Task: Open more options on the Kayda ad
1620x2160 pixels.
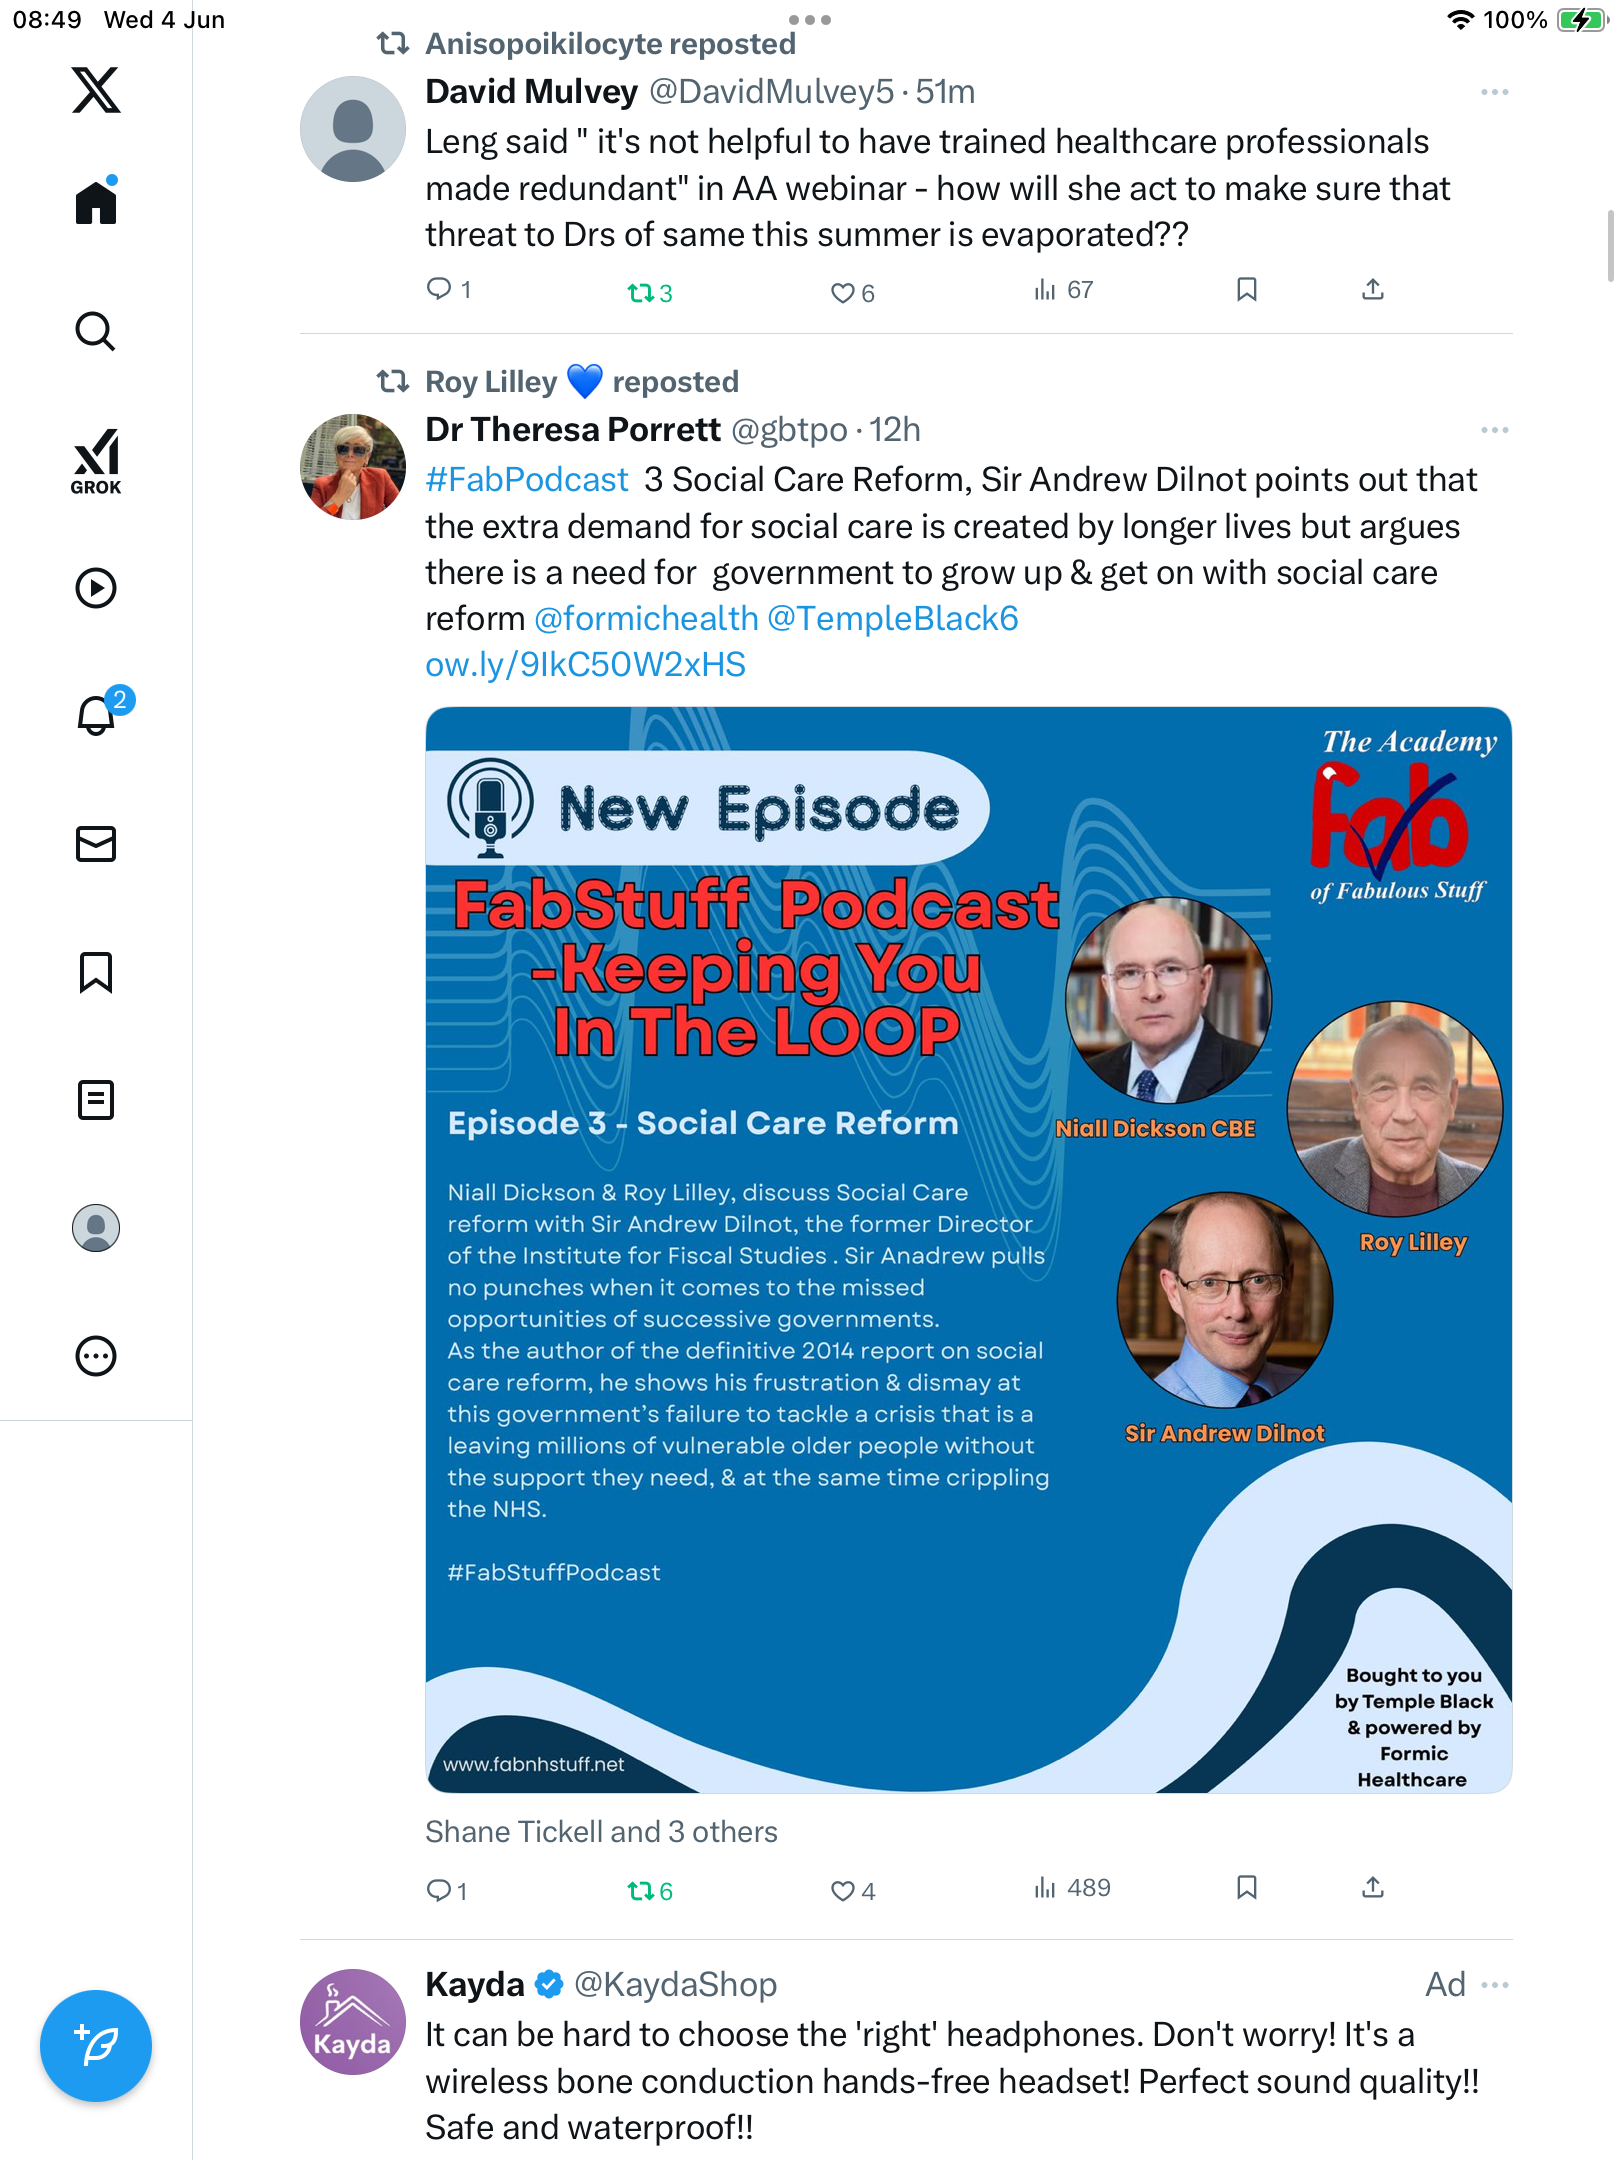Action: coord(1494,1985)
